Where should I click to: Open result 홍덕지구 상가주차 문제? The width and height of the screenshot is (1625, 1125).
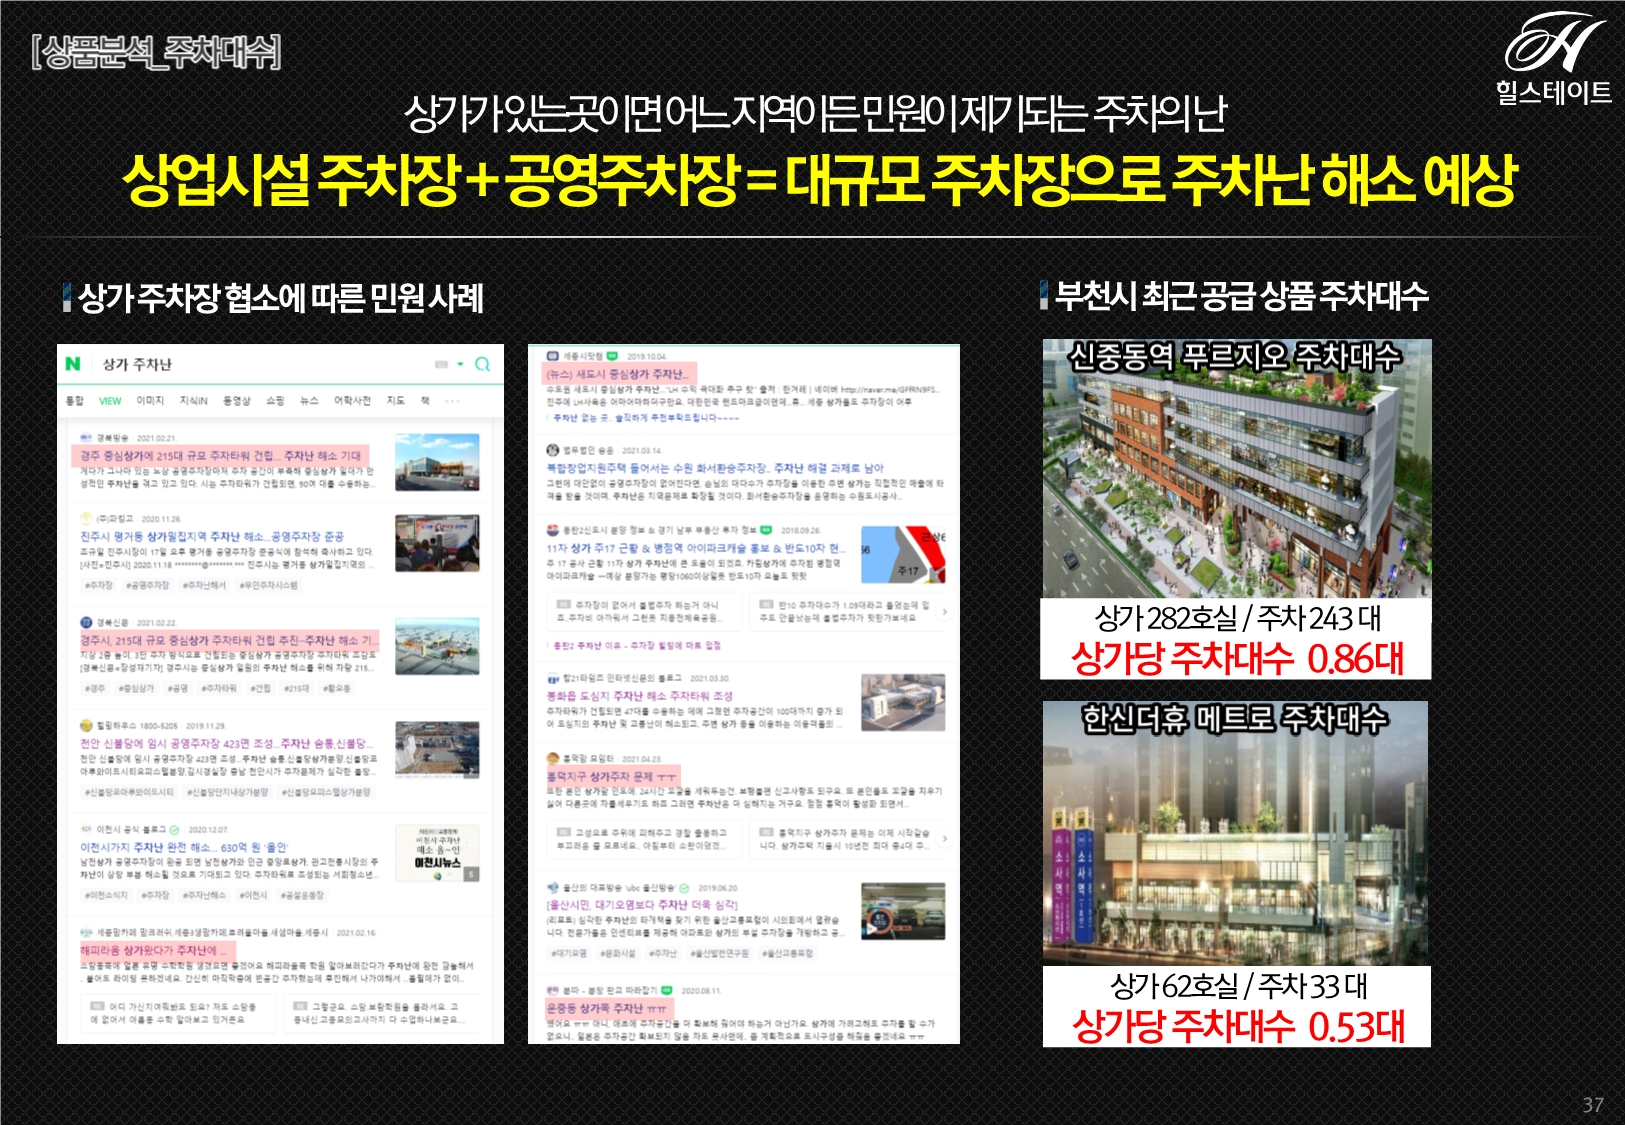[x=612, y=777]
